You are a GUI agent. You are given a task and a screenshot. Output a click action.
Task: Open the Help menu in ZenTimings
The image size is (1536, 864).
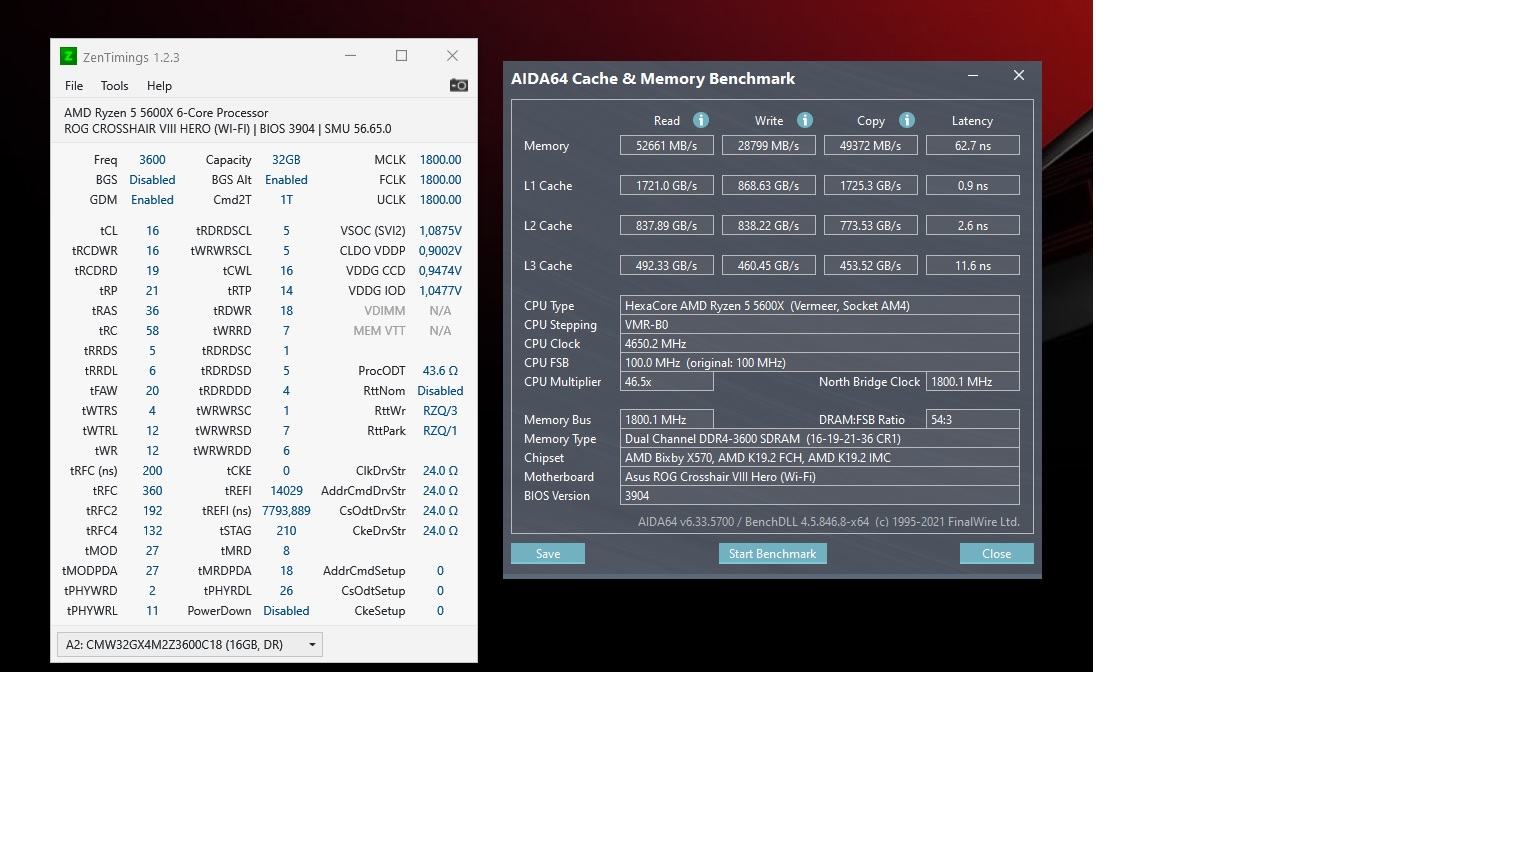click(159, 86)
